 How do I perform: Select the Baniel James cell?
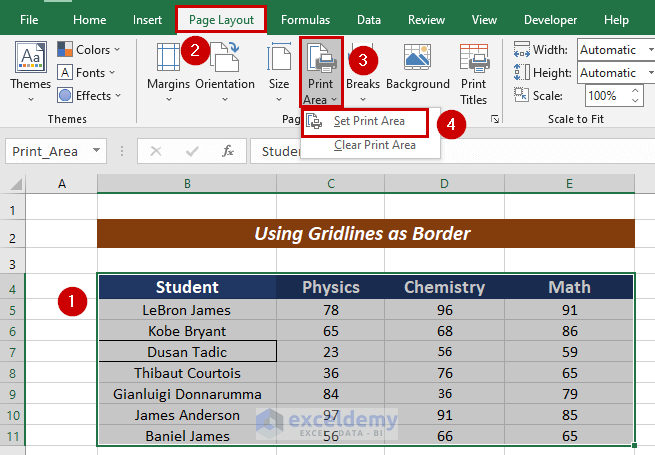click(187, 436)
